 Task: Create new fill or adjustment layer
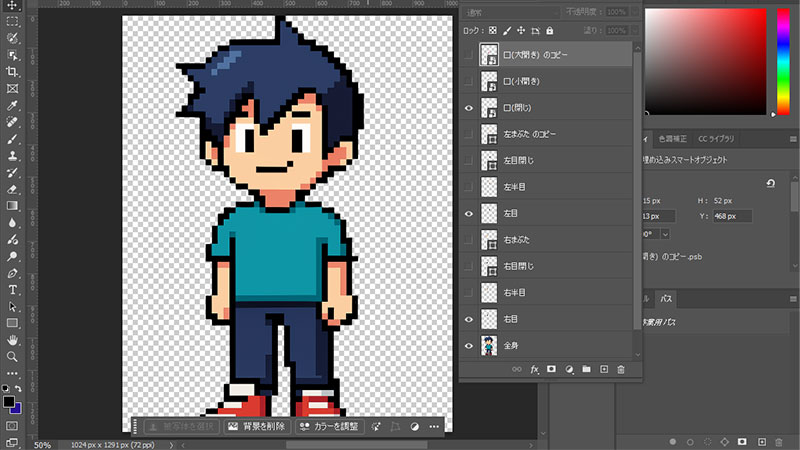[569, 369]
